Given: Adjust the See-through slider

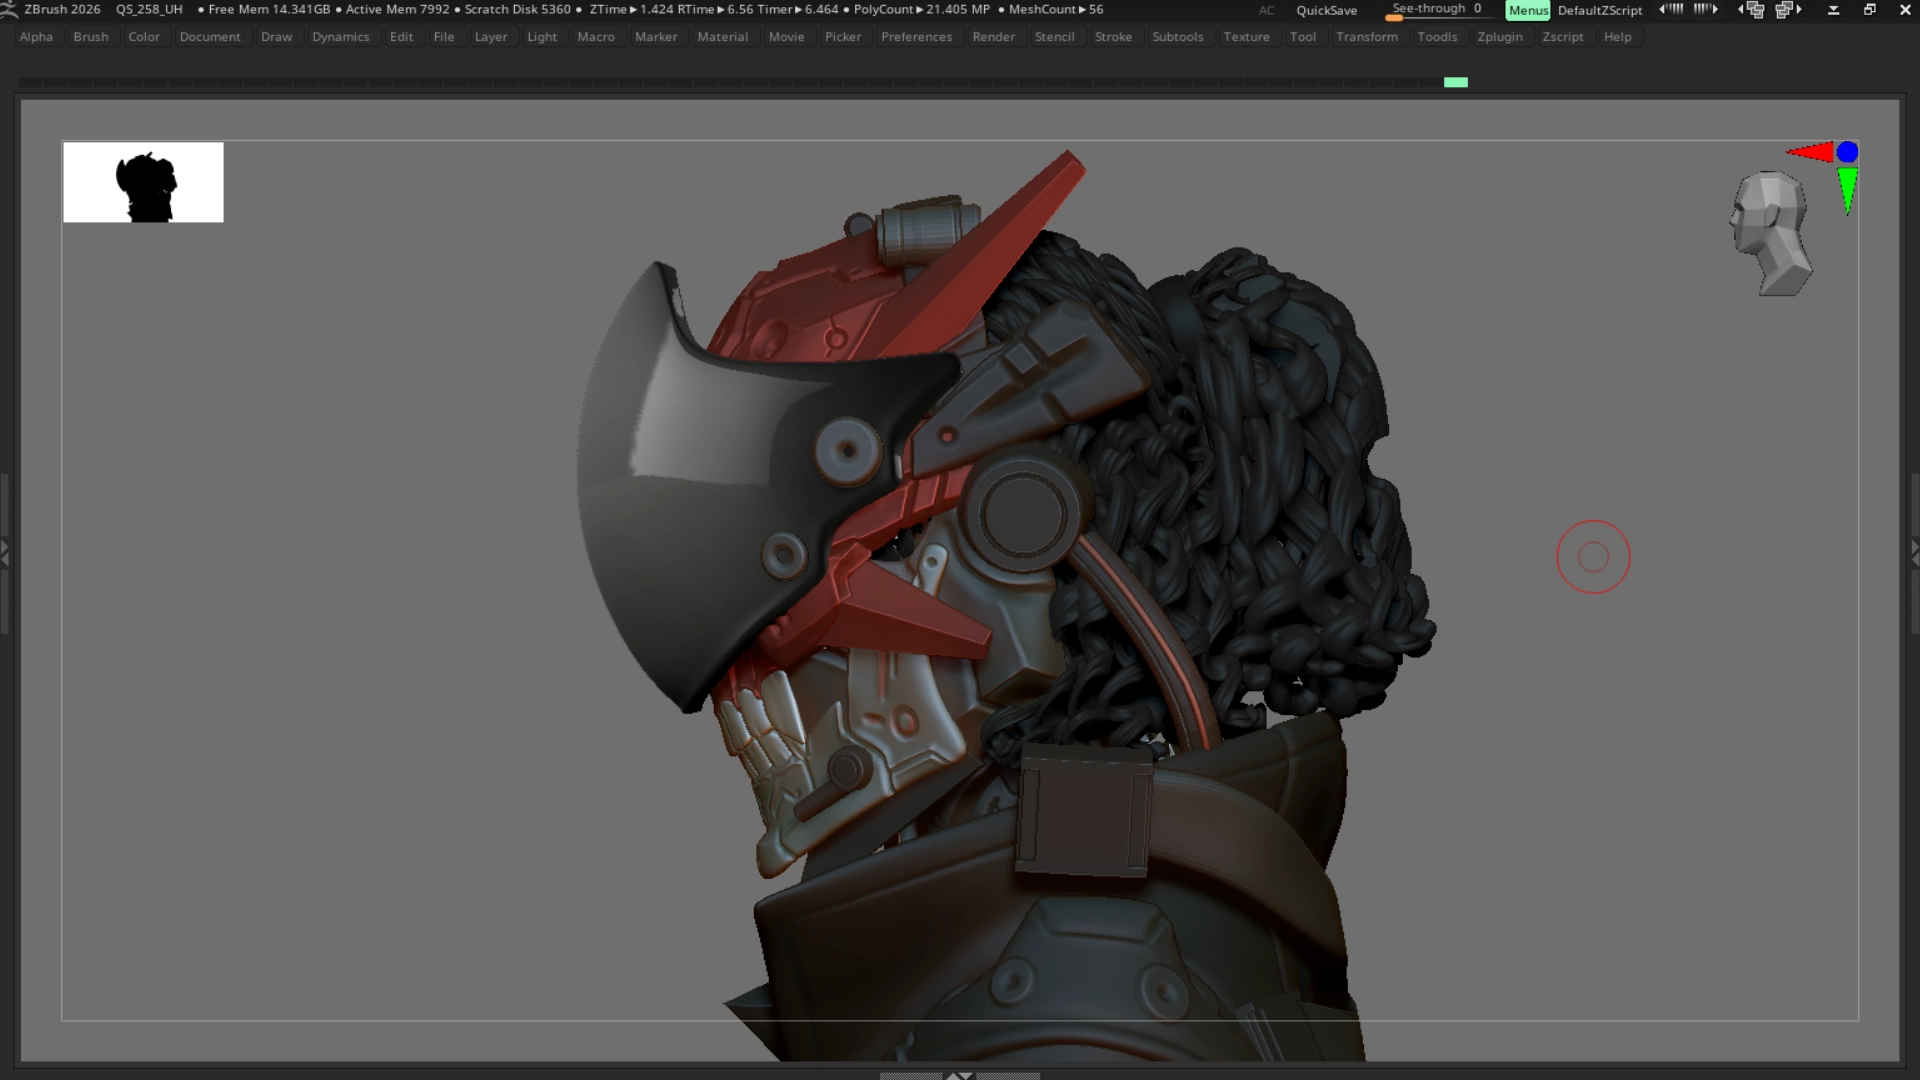Looking at the screenshot, I should point(1436,10).
